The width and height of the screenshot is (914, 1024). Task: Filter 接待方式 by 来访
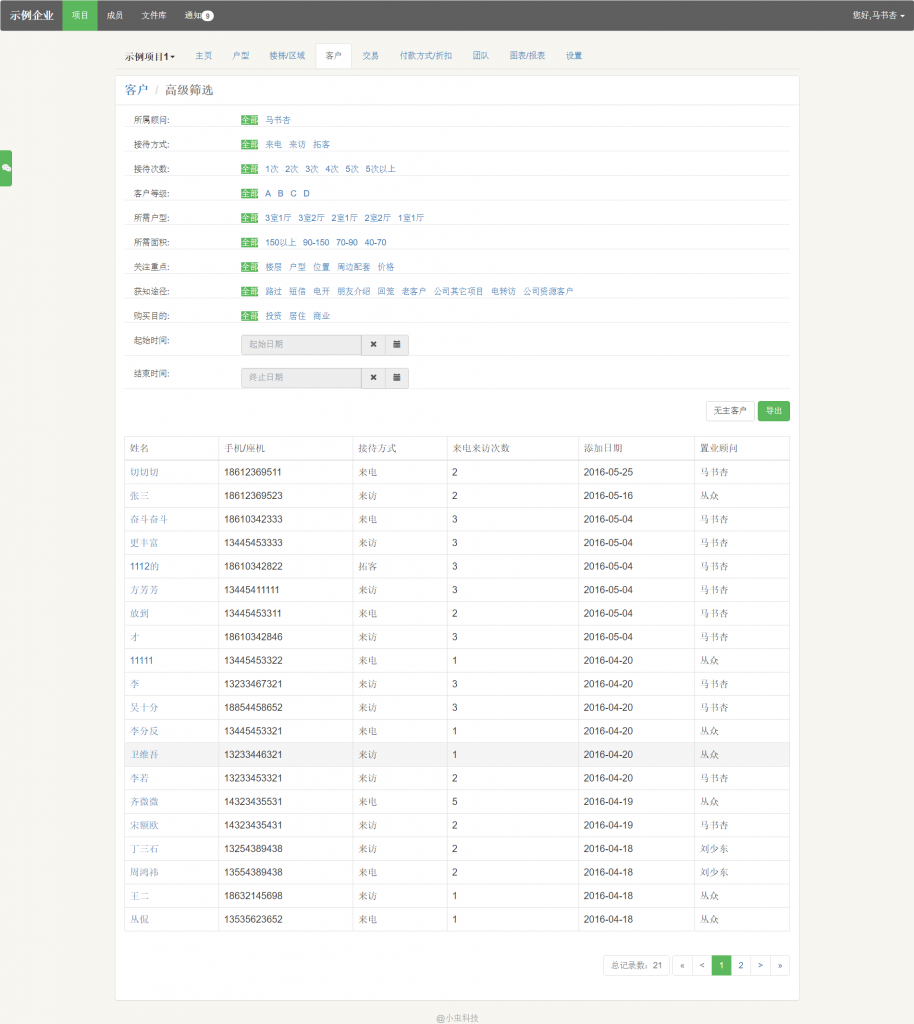pos(297,144)
